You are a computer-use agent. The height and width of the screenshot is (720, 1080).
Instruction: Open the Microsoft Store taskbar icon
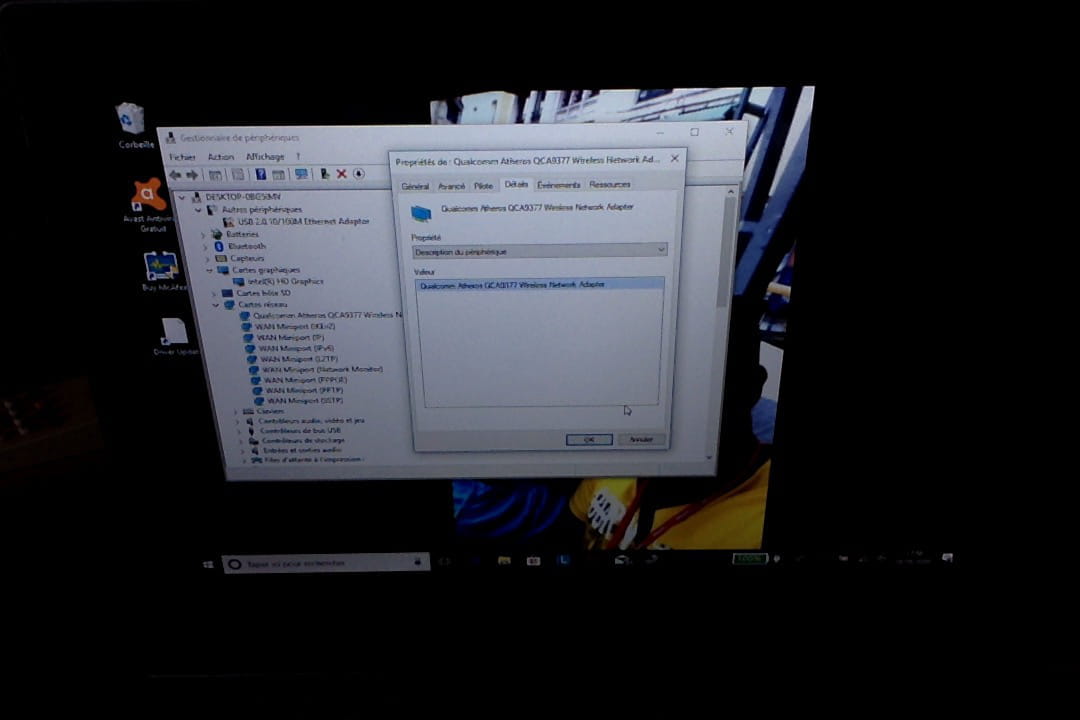click(x=533, y=561)
